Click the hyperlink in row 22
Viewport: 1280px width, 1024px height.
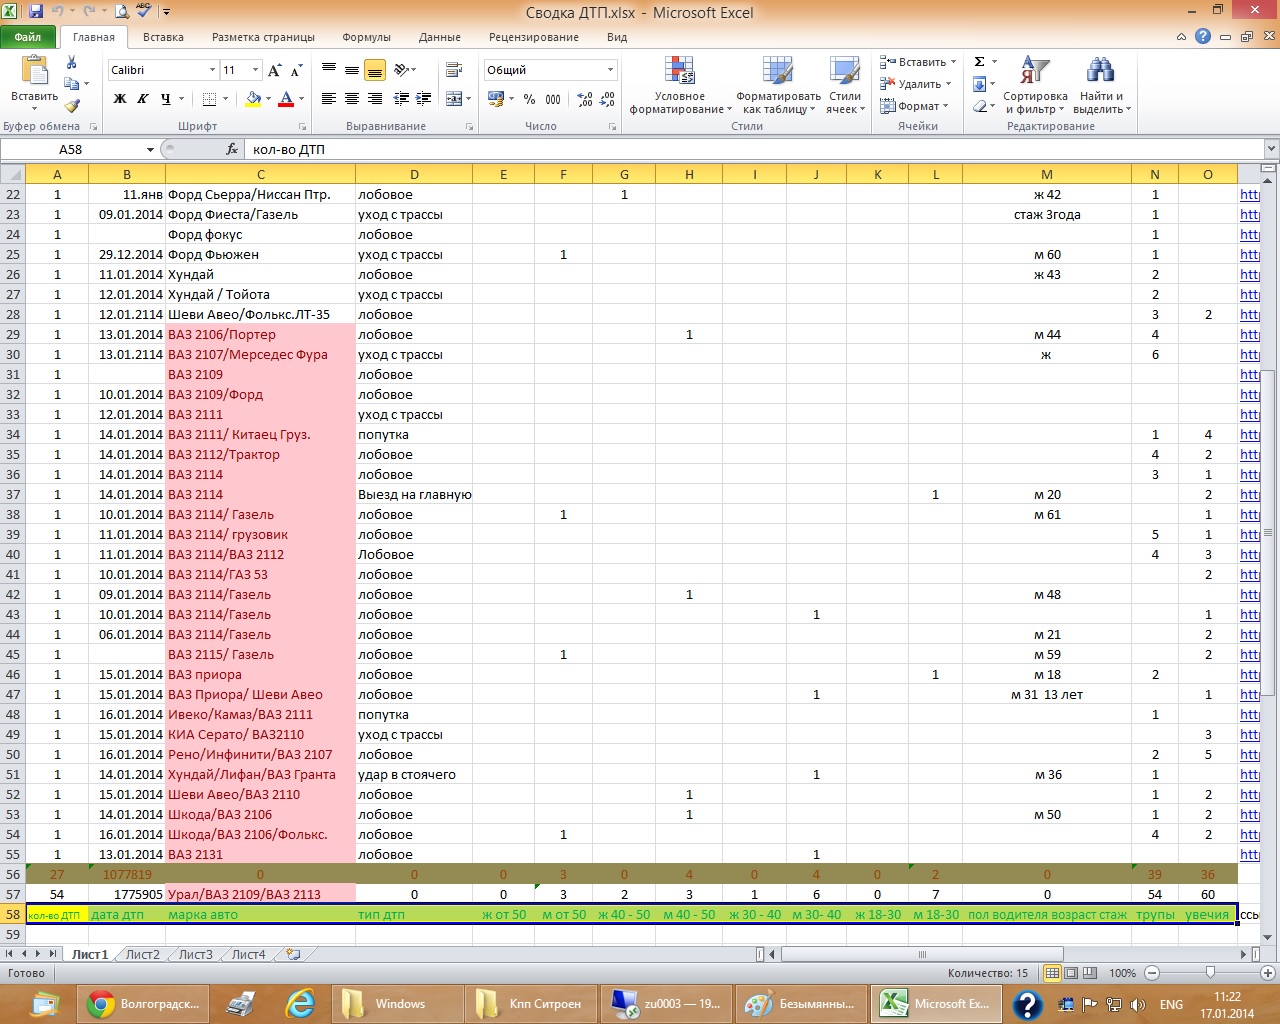1249,195
